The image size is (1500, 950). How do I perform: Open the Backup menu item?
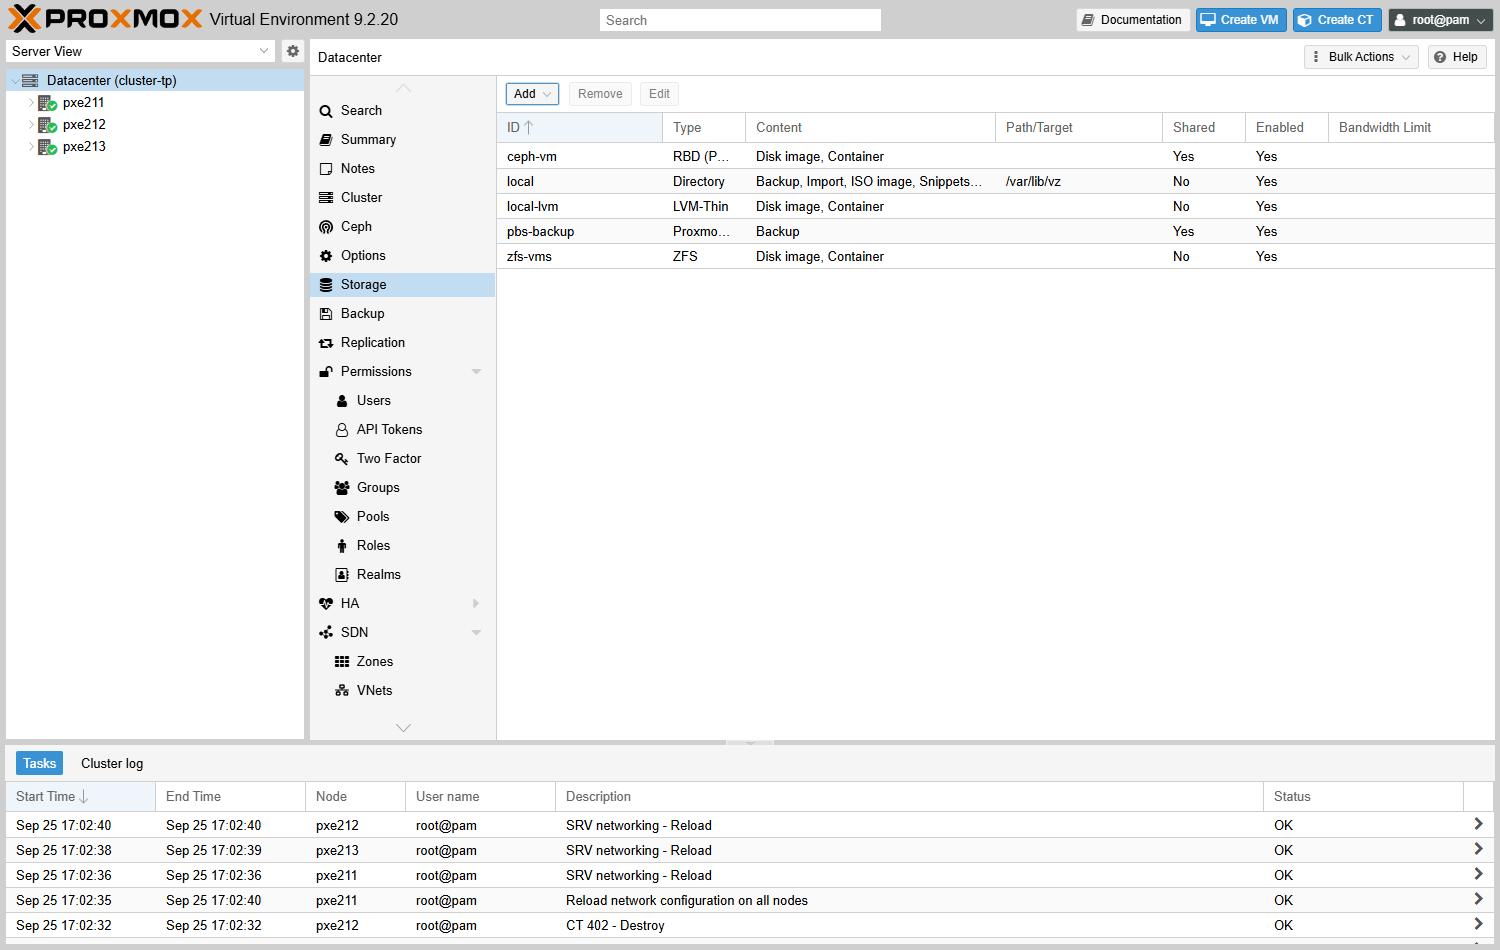(x=402, y=314)
